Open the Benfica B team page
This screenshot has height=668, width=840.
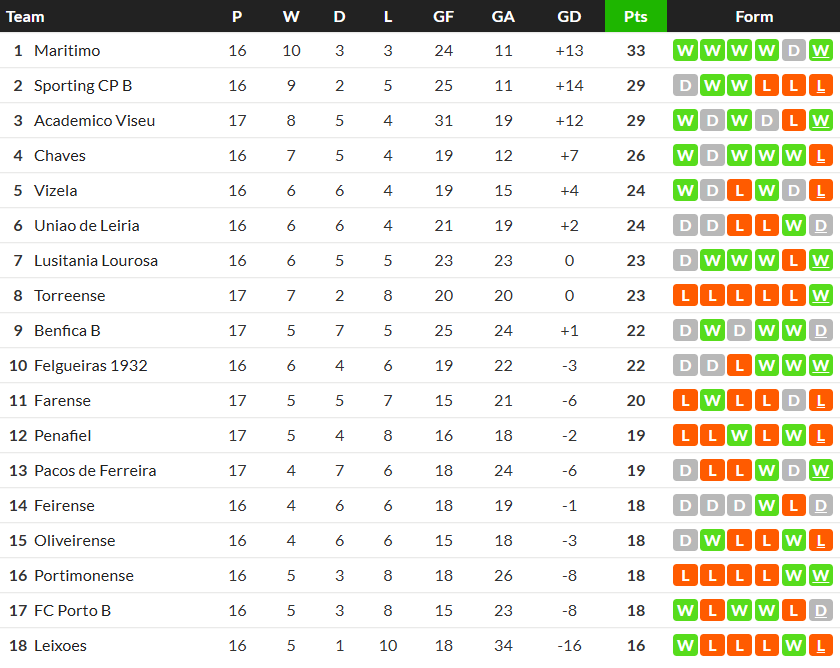coord(67,331)
